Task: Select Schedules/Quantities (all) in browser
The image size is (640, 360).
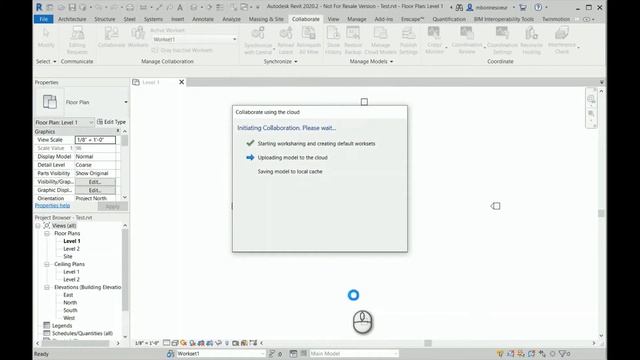Action: pyautogui.click(x=82, y=333)
